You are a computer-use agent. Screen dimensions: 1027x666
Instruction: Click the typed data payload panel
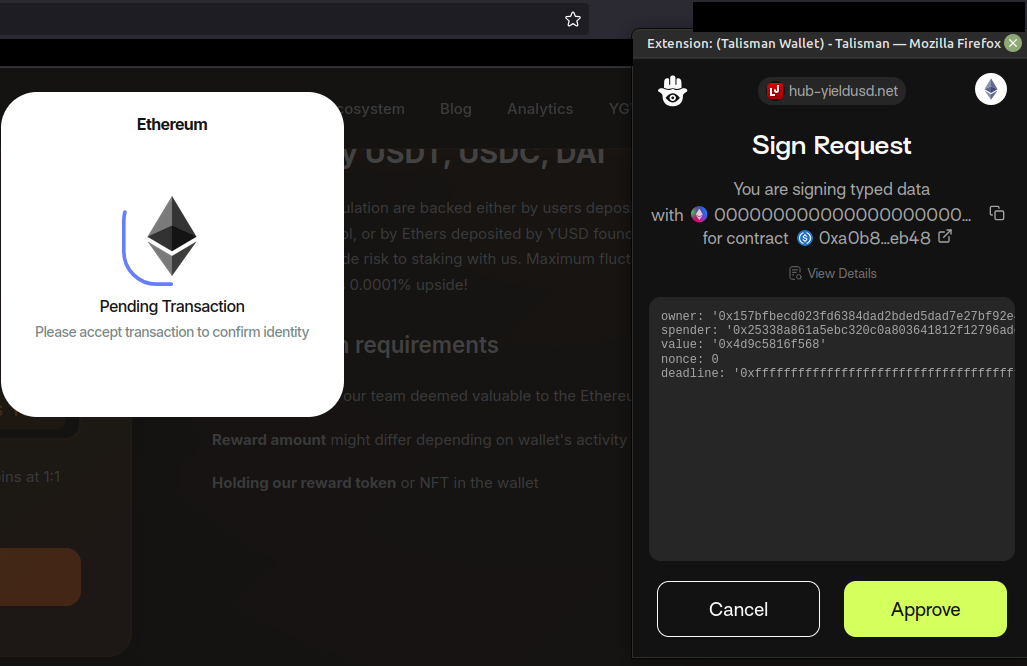[x=832, y=430]
